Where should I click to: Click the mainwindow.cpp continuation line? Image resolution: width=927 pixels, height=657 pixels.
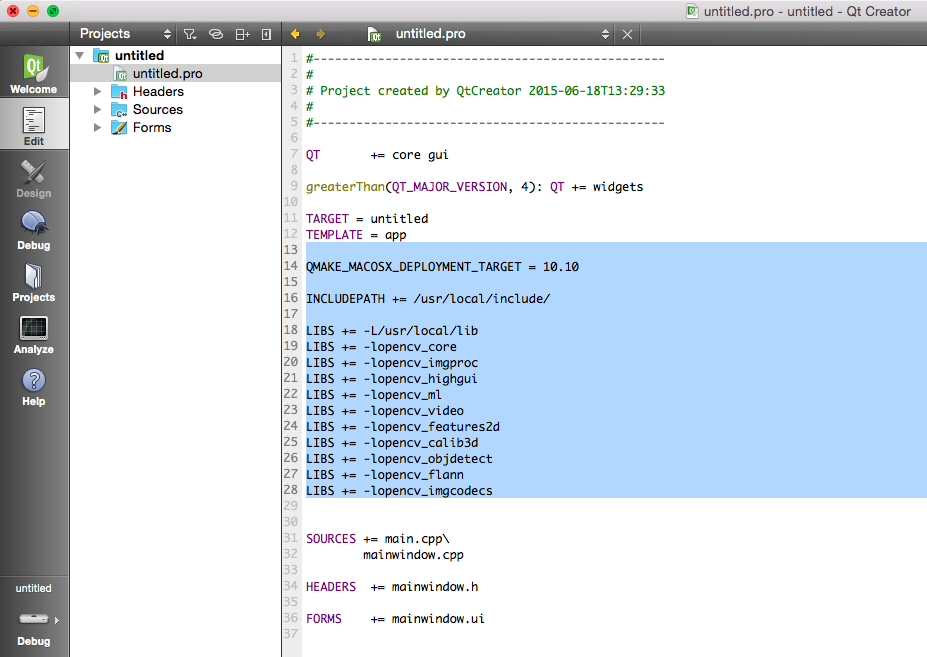(413, 555)
